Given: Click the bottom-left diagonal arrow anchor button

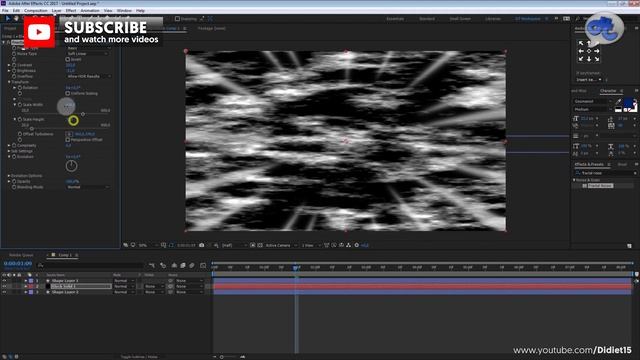Looking at the screenshot, I should 581,59.
